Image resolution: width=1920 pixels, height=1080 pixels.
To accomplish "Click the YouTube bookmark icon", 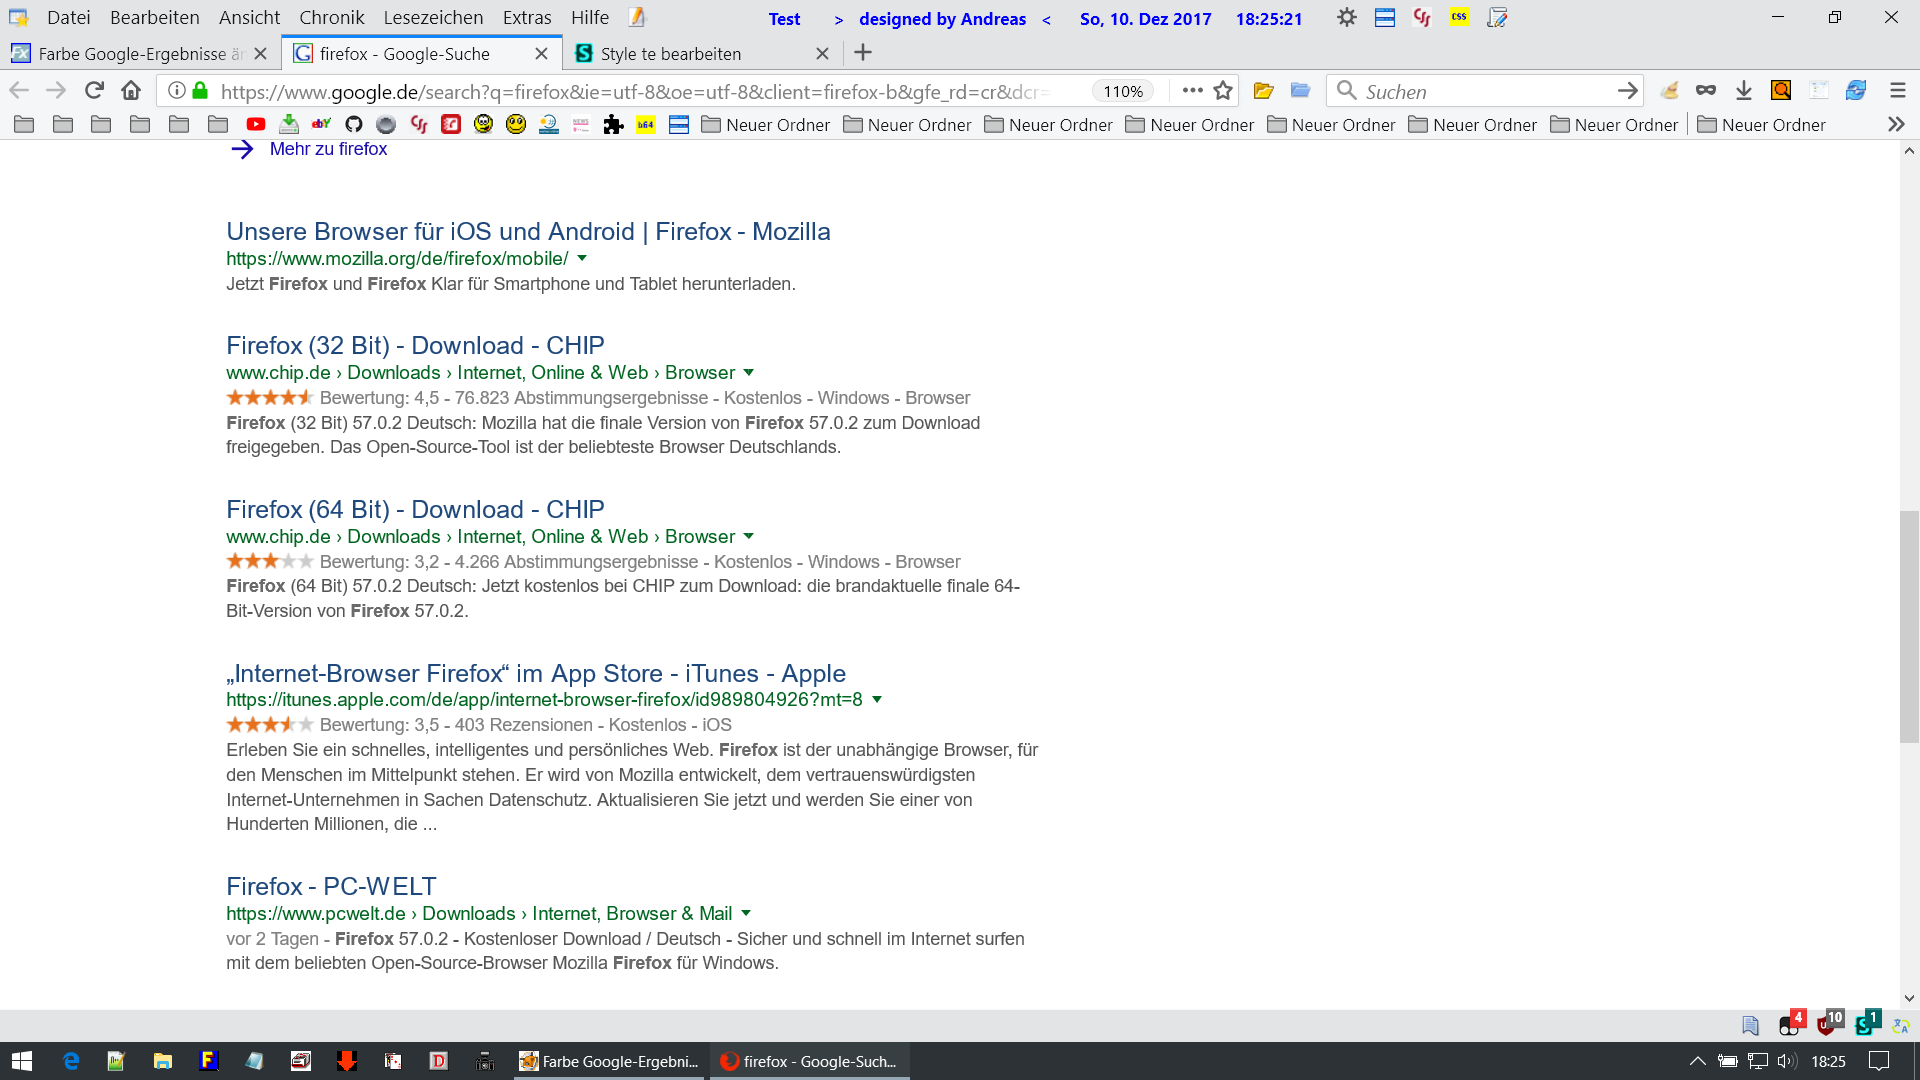I will (x=256, y=125).
